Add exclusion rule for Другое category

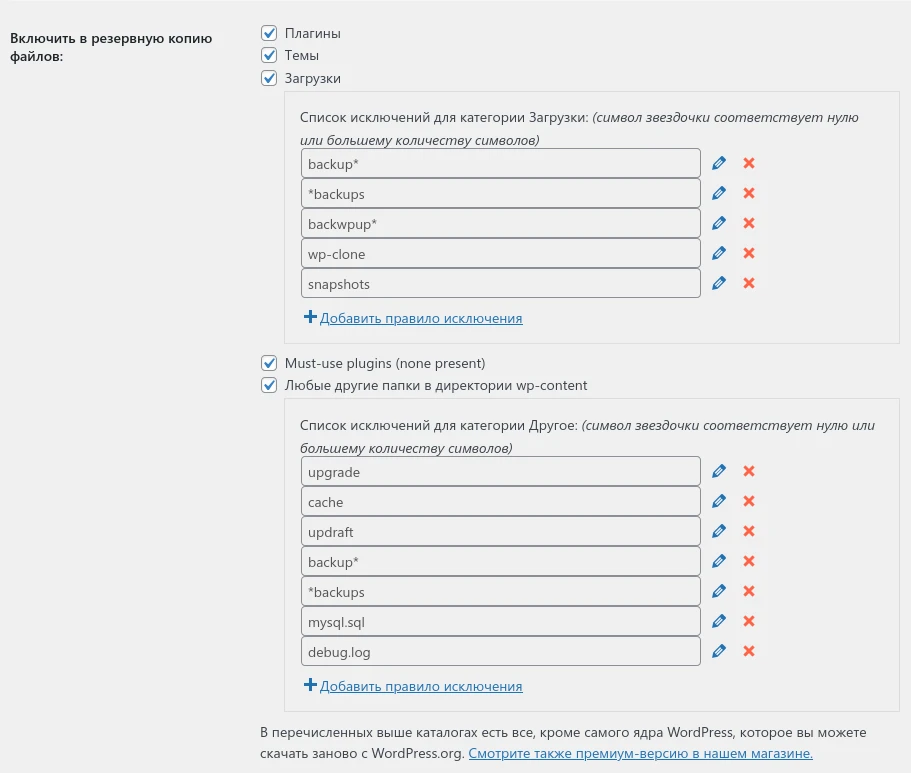(x=420, y=686)
